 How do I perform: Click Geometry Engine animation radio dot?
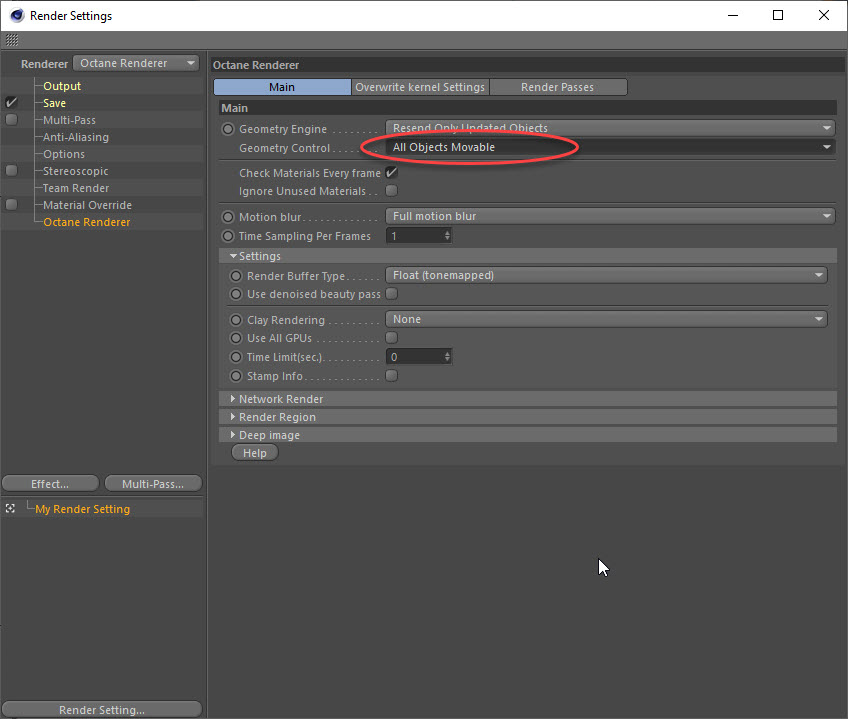point(228,129)
